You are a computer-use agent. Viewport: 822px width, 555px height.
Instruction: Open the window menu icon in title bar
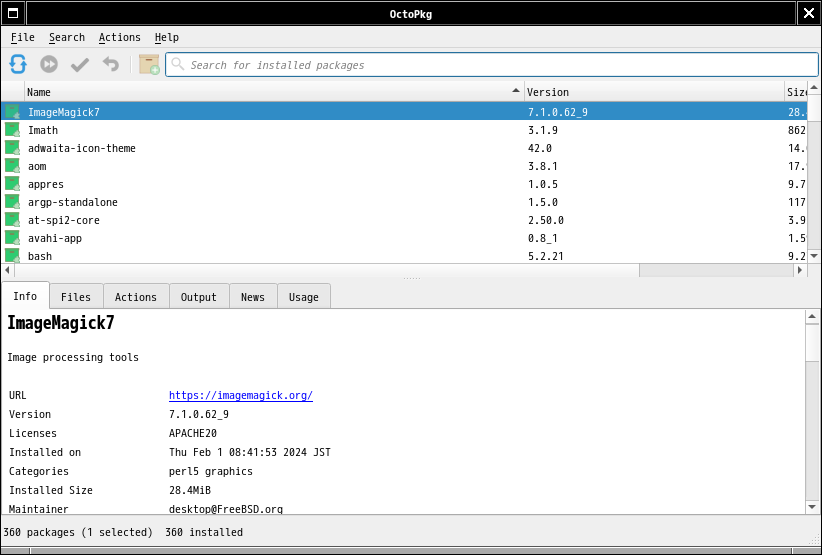(x=13, y=13)
